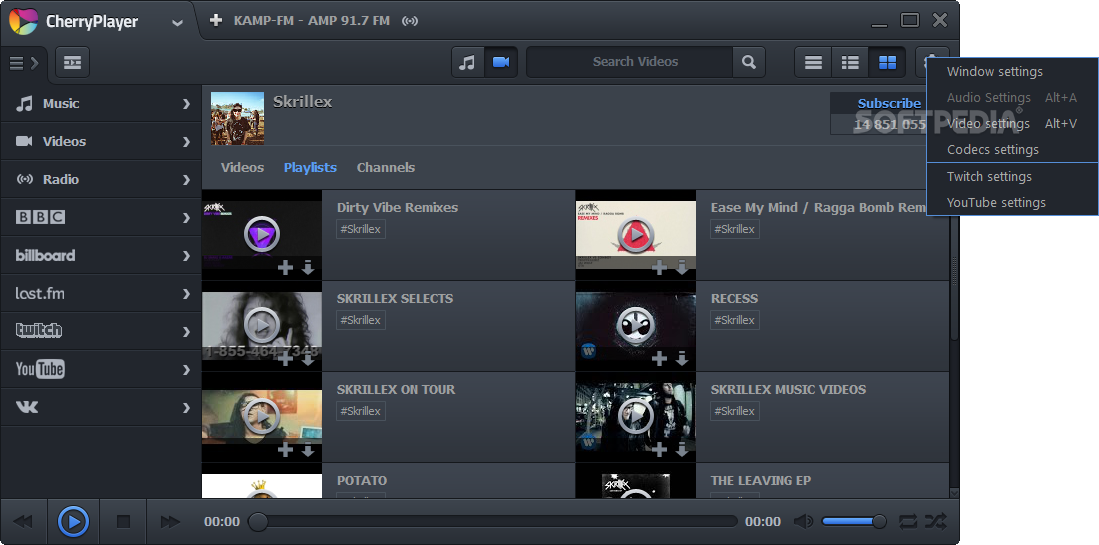Toggle the sidebar menu hamburger button
Screen dimensions: 1099x545
pyautogui.click(x=24, y=63)
